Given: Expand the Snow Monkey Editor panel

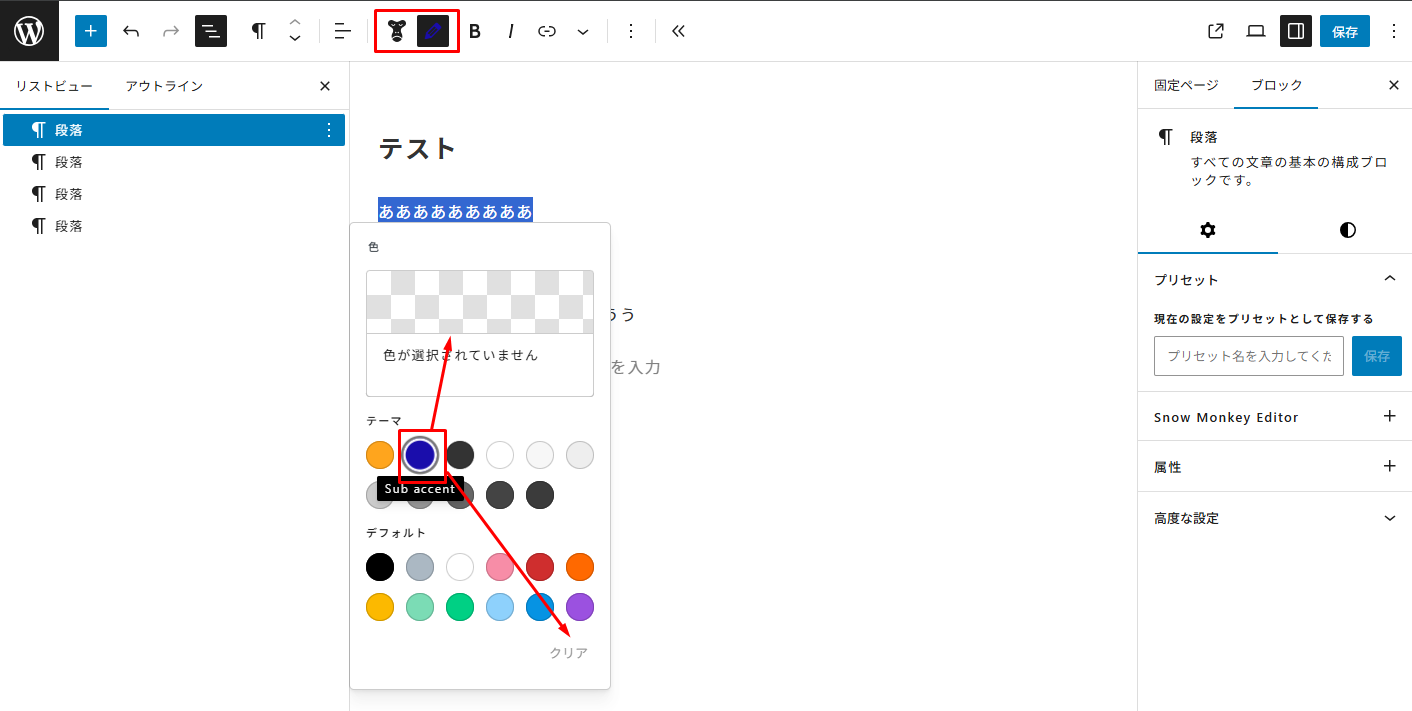Looking at the screenshot, I should pos(1388,417).
